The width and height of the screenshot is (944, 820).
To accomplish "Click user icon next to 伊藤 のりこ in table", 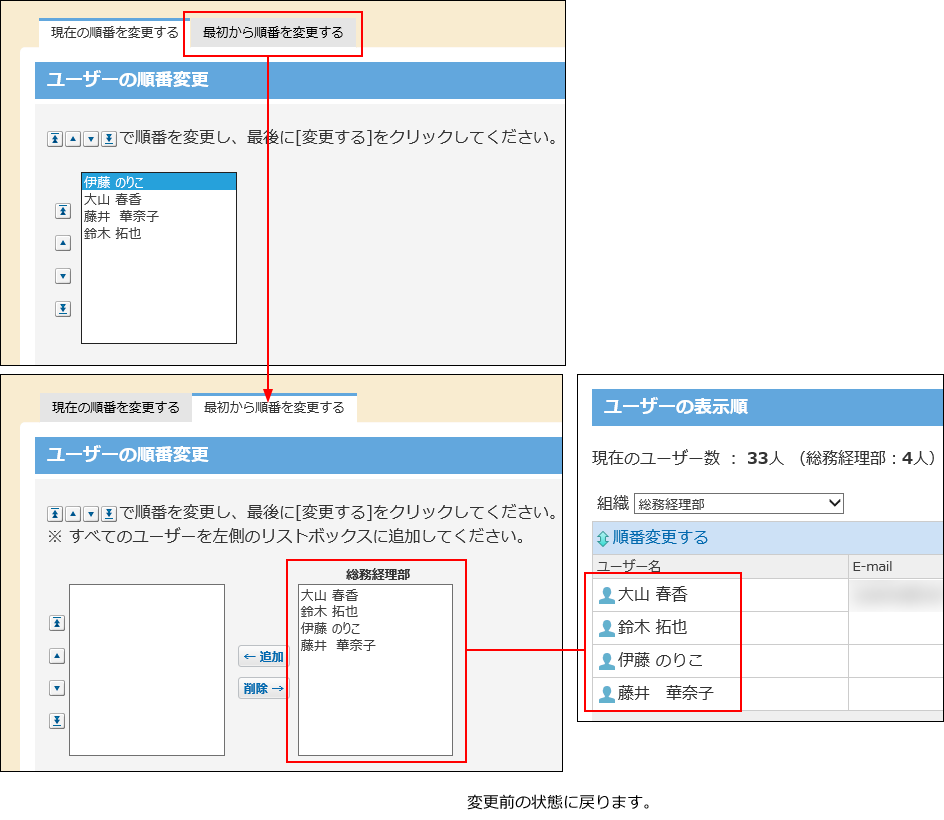I will tap(607, 661).
